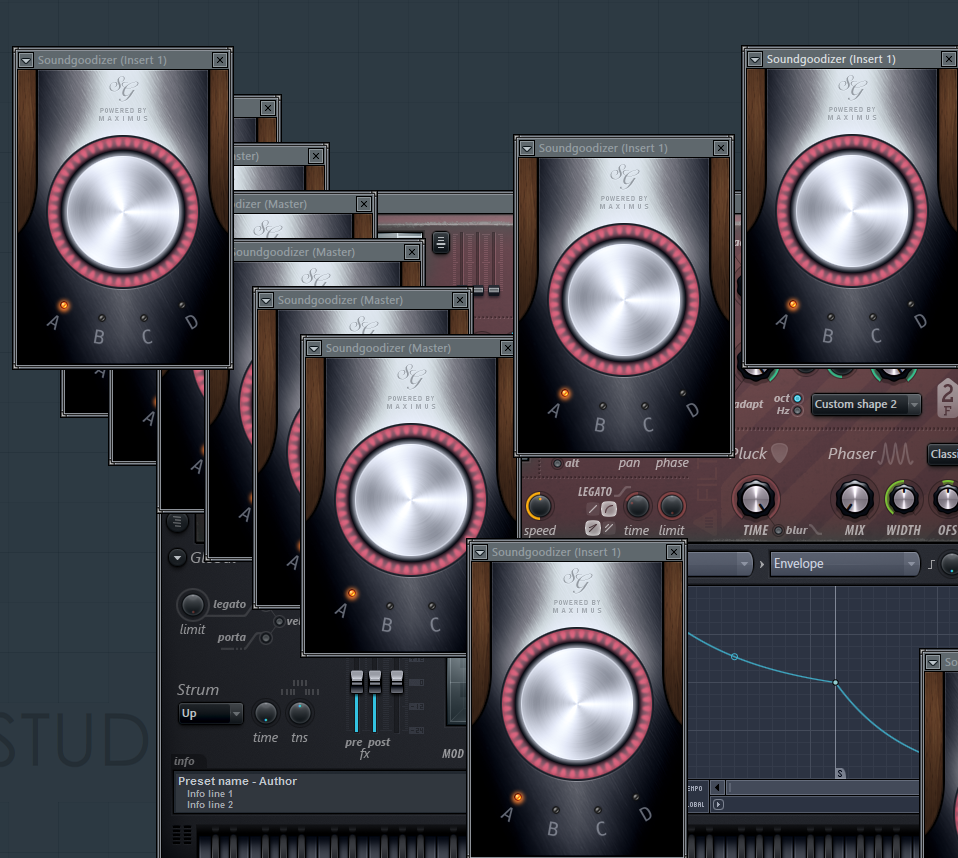Click the yellow speed knob
Screen dimensions: 958x858
(539, 506)
